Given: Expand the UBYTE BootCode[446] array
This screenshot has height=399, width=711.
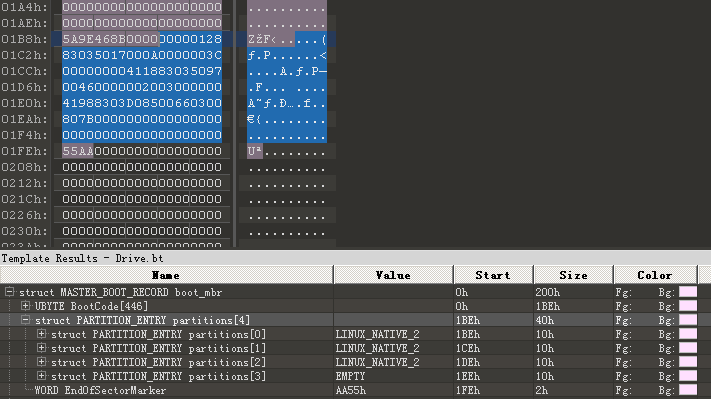Looking at the screenshot, I should pos(25,306).
